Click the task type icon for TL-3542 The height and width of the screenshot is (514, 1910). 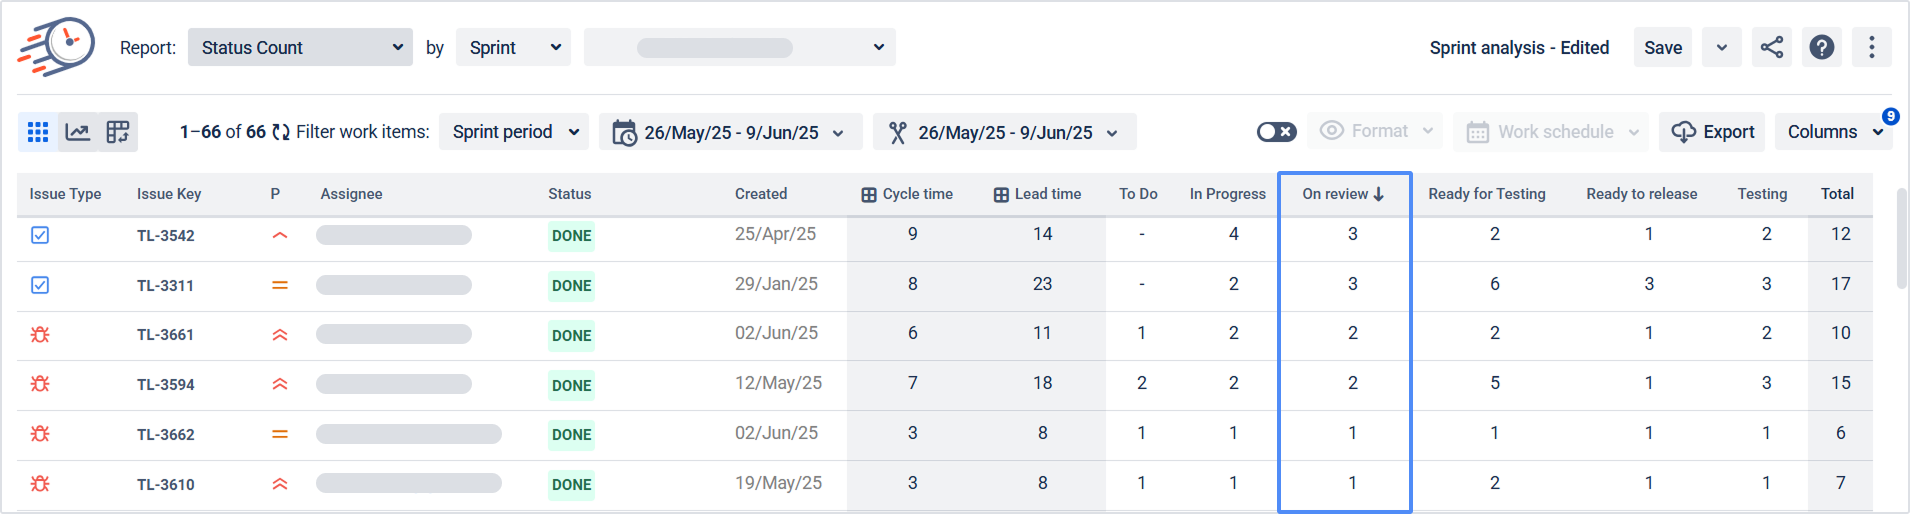click(x=40, y=235)
